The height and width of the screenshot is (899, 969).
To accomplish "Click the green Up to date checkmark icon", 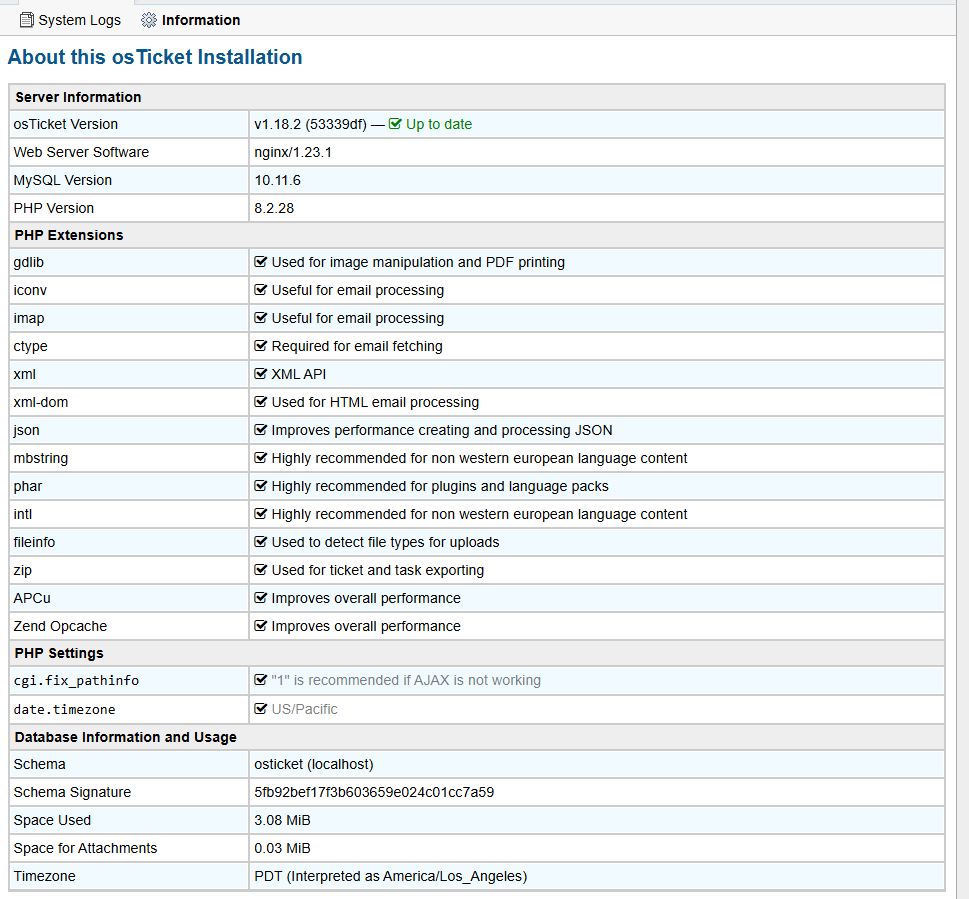I will click(x=395, y=124).
